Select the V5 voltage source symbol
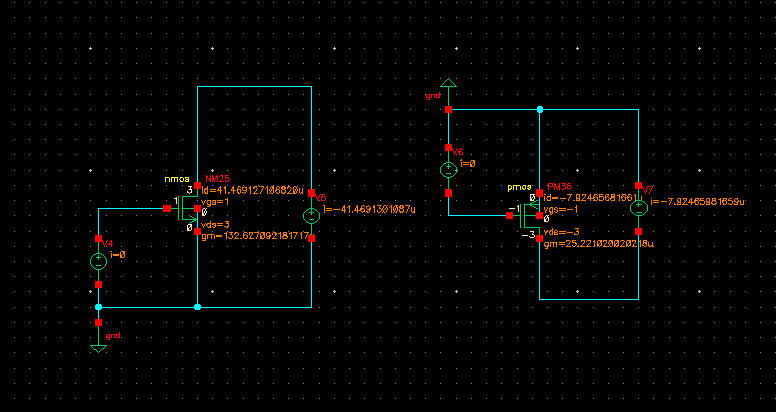The height and width of the screenshot is (412, 776). click(x=311, y=215)
